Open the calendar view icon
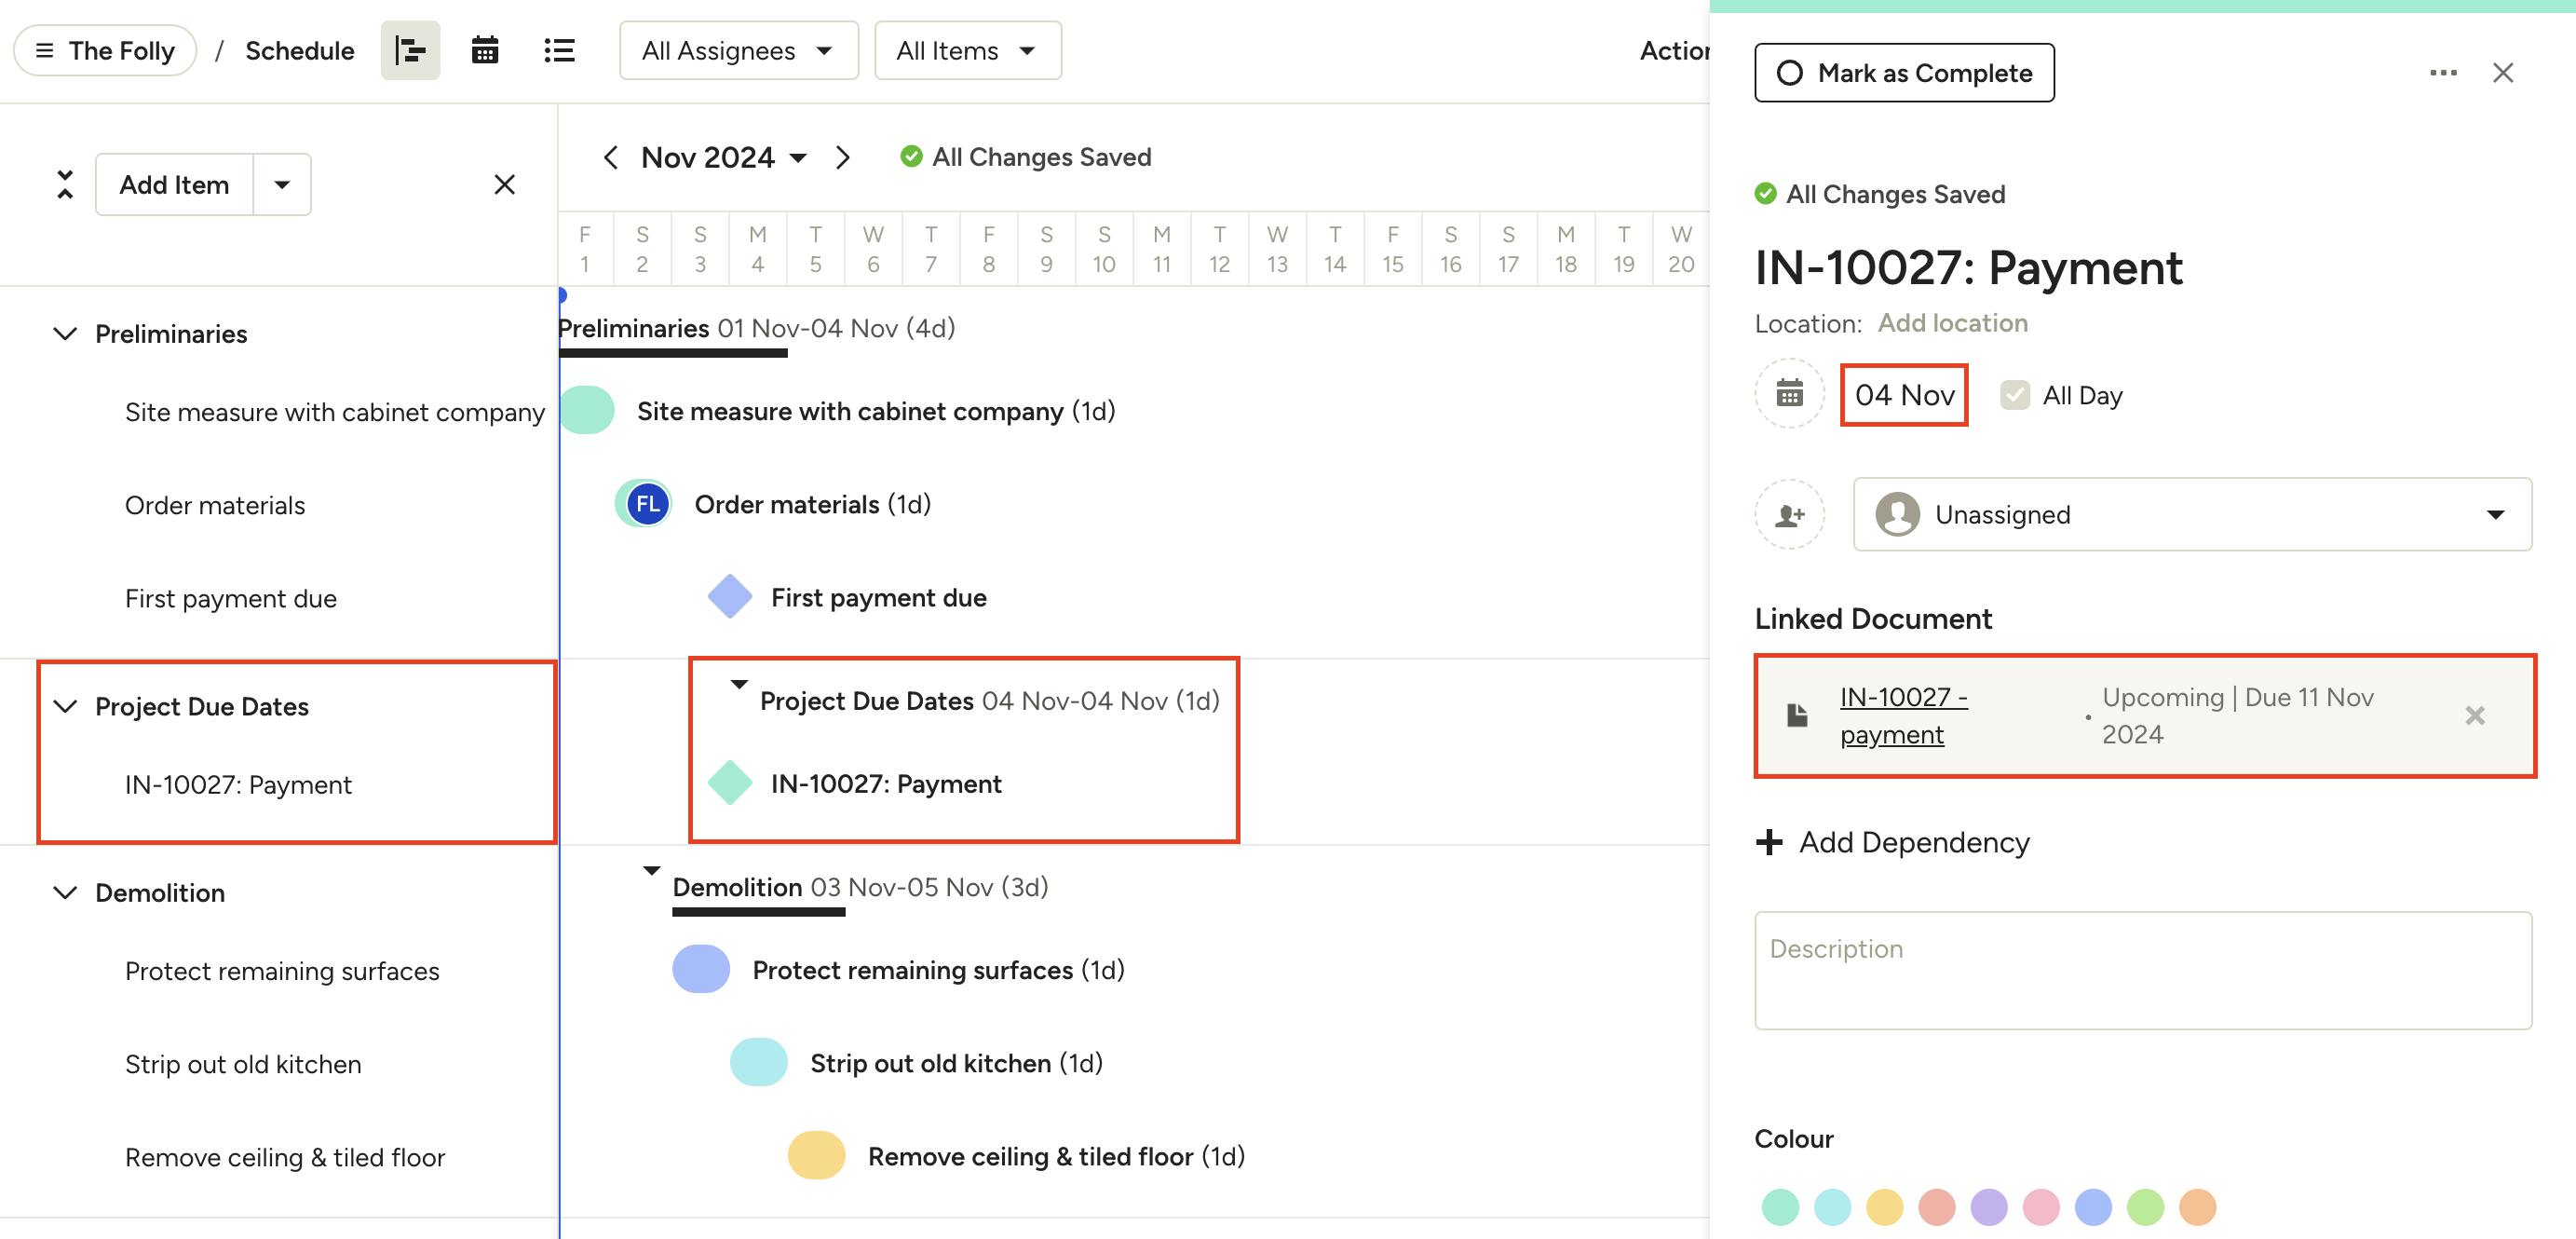The image size is (2576, 1239). (485, 50)
